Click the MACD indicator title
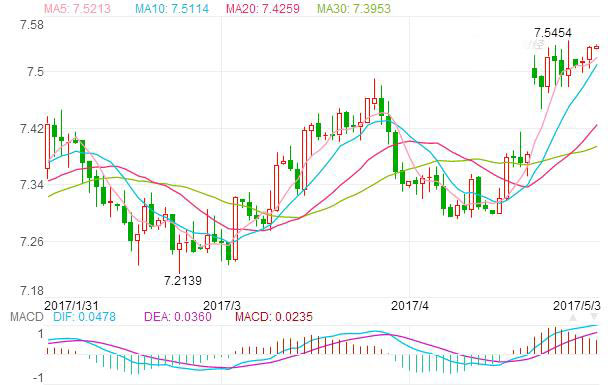 pyautogui.click(x=27, y=317)
